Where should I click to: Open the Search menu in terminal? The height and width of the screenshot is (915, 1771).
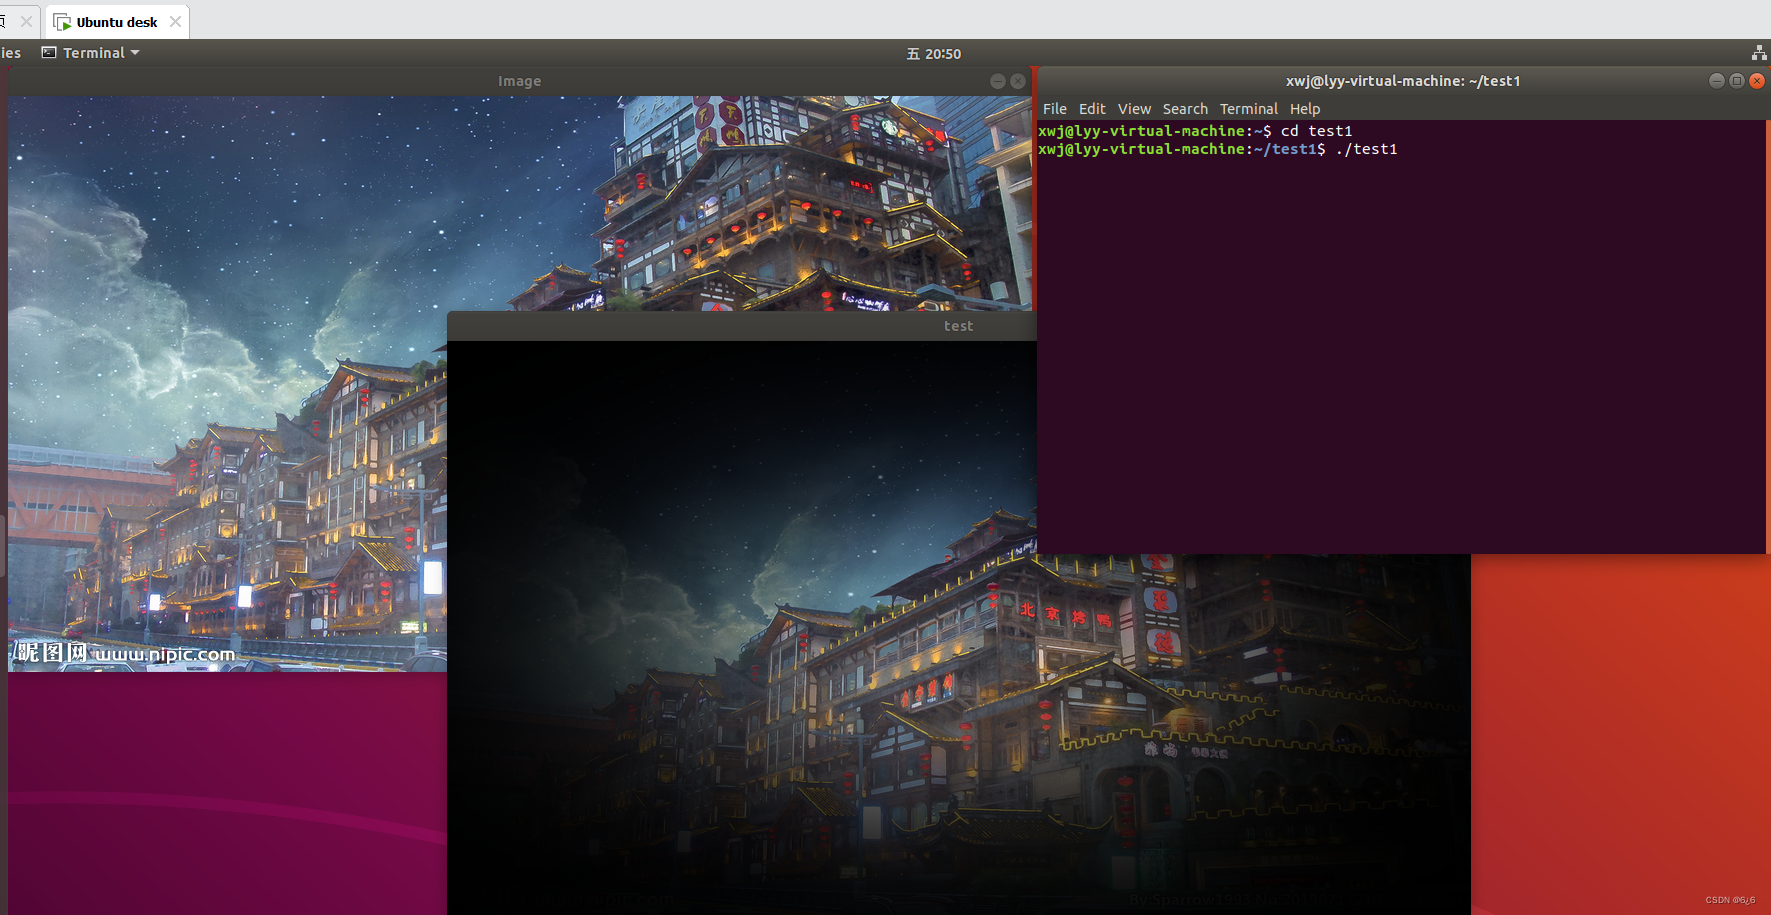(1185, 109)
